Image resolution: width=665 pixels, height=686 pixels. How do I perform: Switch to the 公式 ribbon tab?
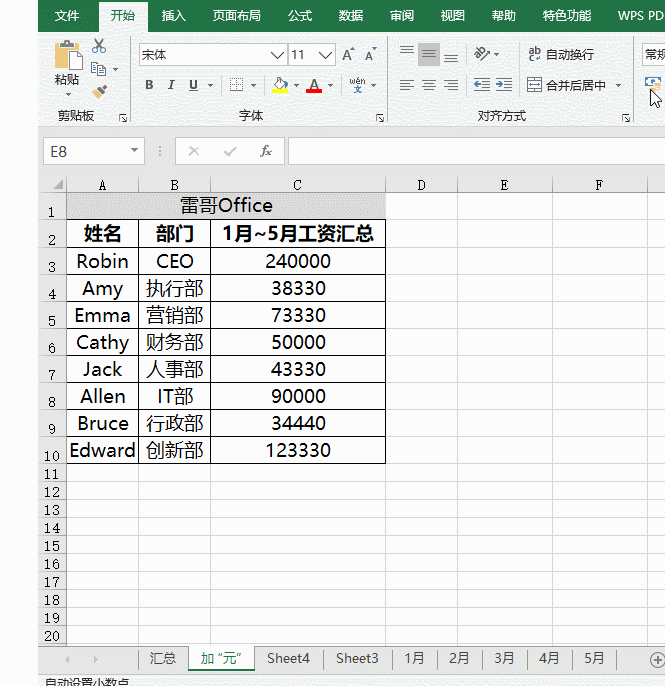[300, 16]
